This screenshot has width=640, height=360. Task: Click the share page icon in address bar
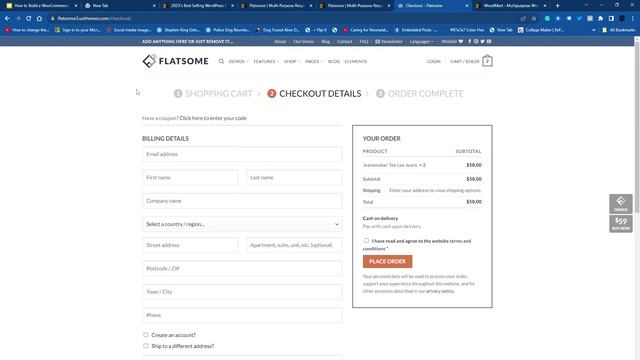tap(523, 18)
